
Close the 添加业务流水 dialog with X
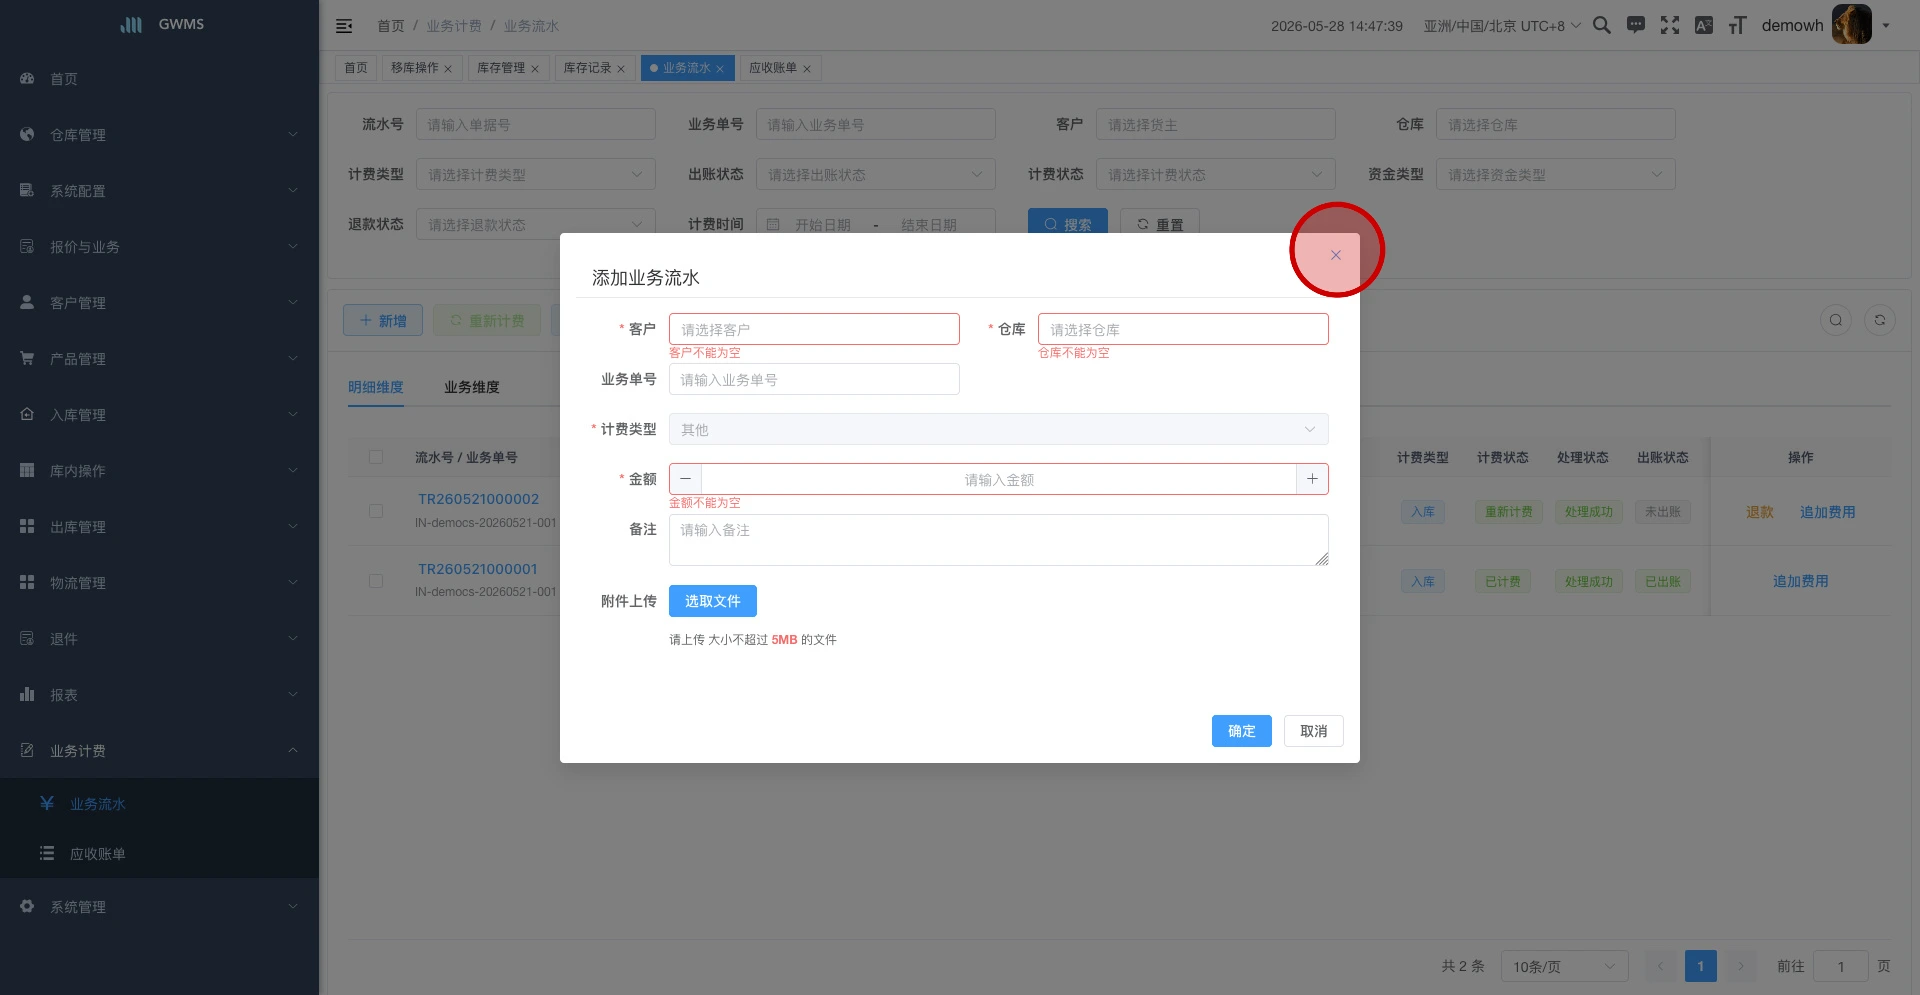1335,255
